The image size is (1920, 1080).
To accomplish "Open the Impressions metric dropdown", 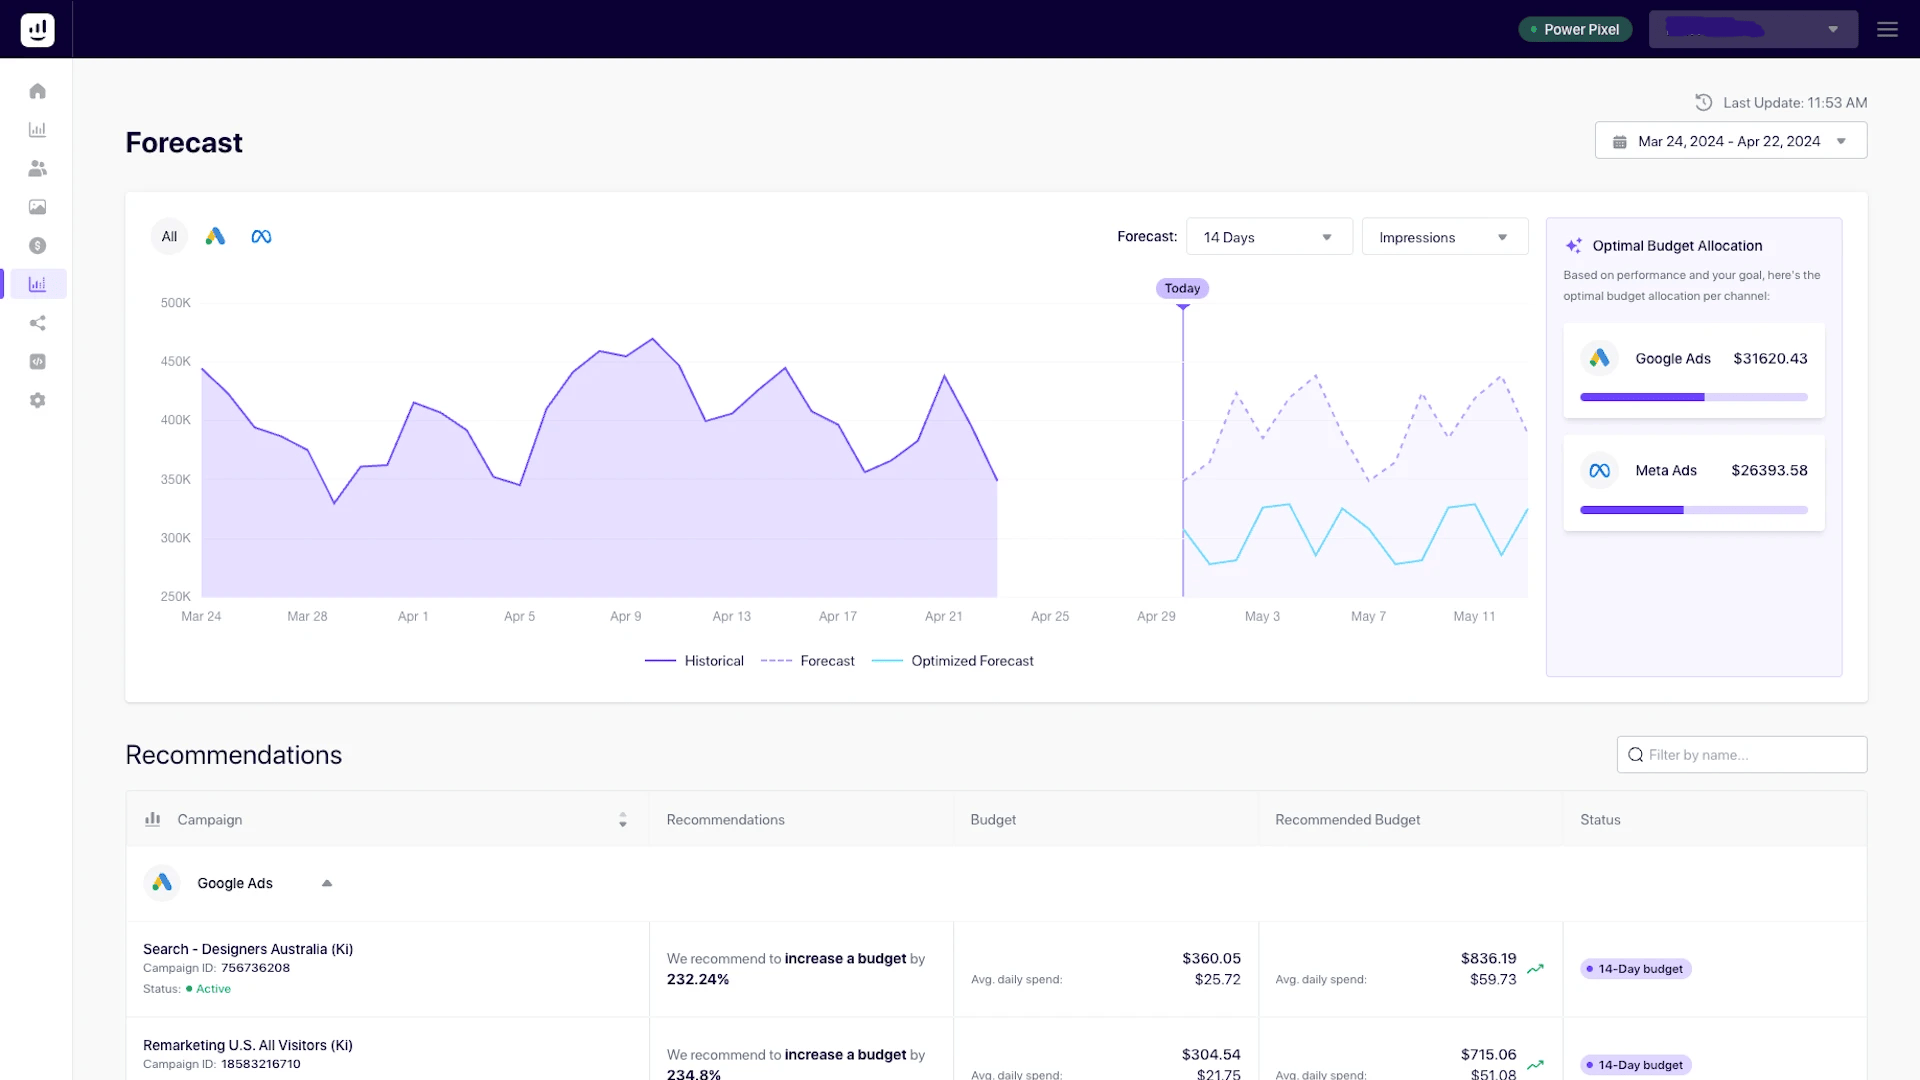I will [1444, 237].
